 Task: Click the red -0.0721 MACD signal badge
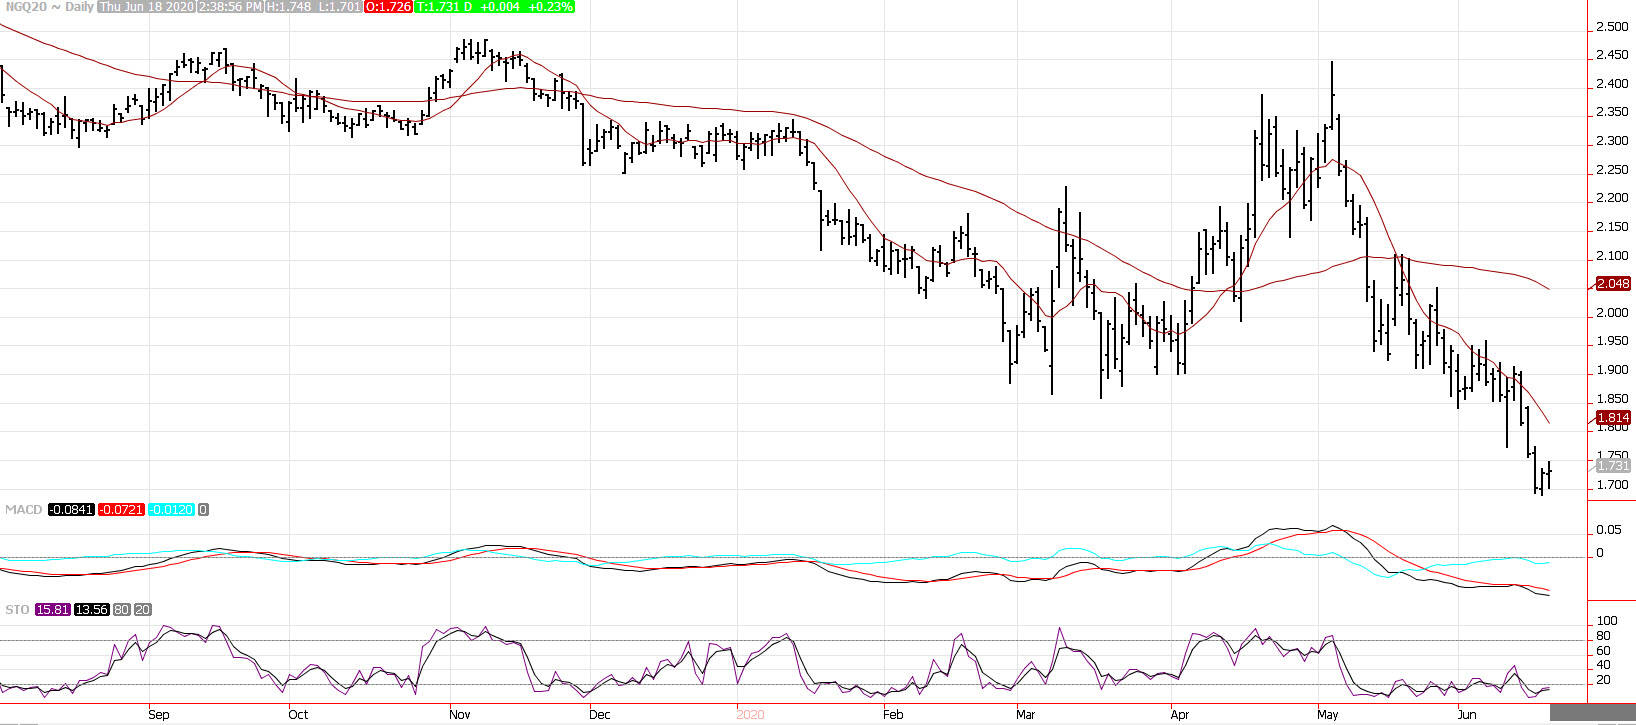click(x=121, y=510)
